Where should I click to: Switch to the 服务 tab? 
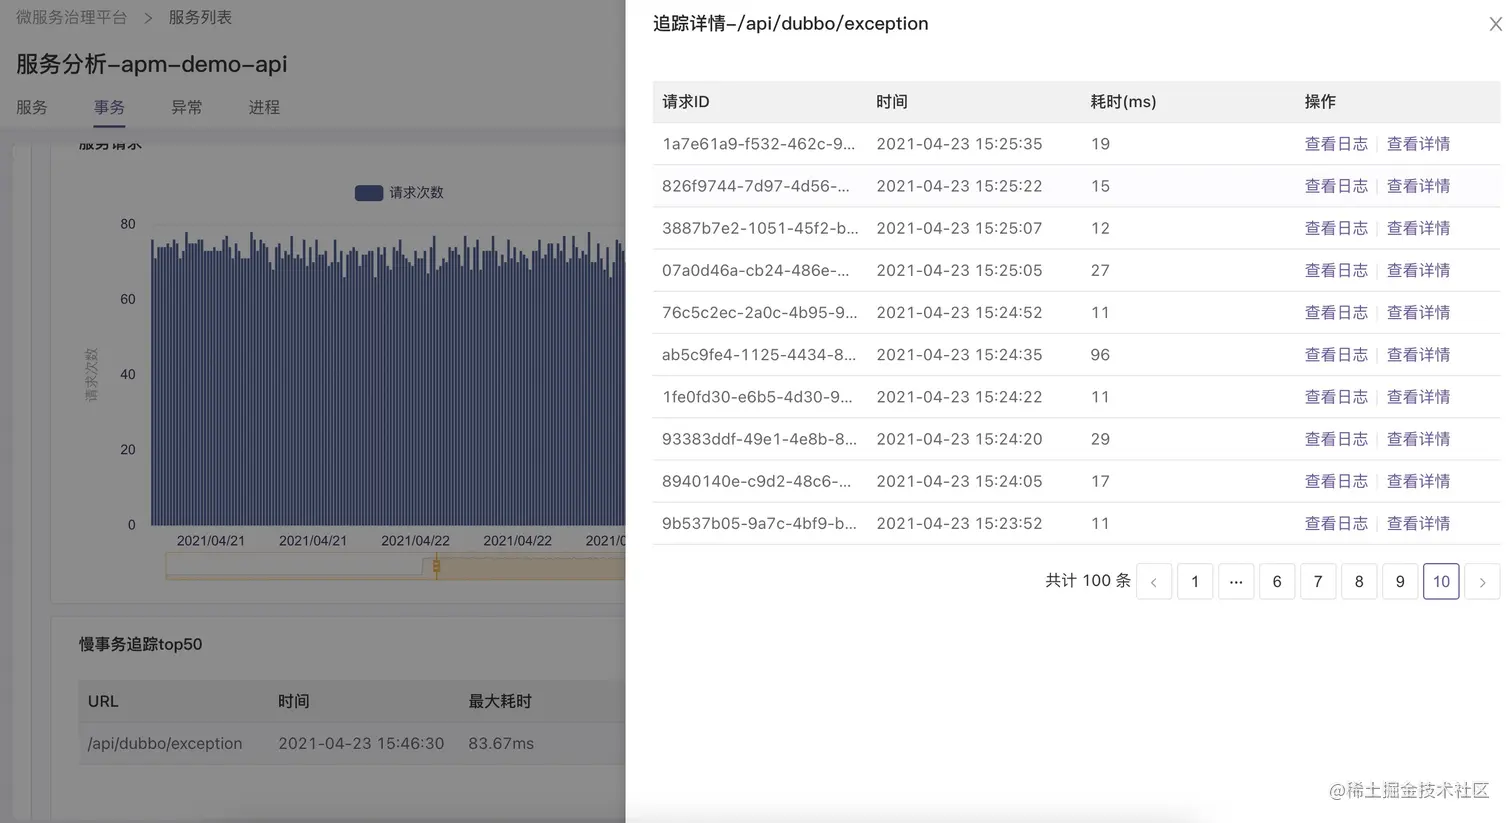(32, 107)
